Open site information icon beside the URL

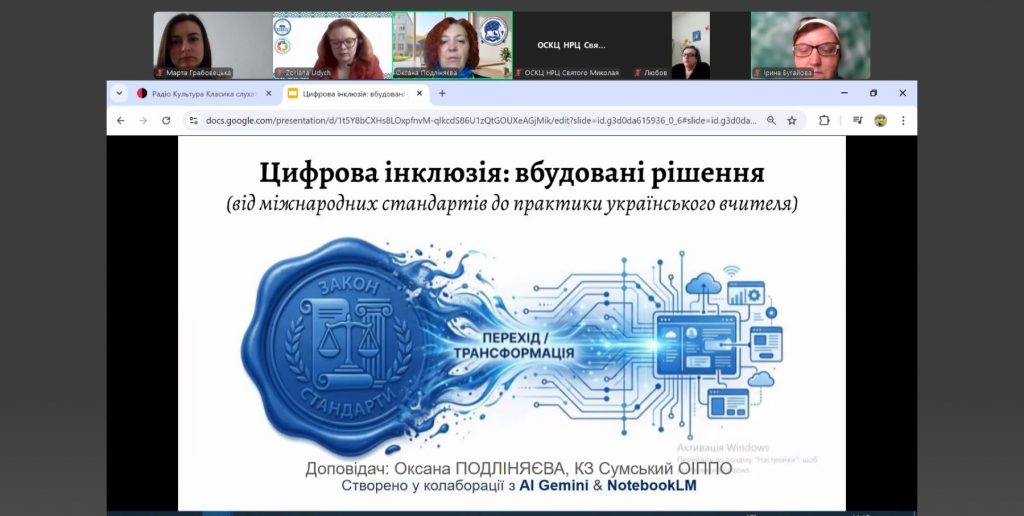coord(194,120)
